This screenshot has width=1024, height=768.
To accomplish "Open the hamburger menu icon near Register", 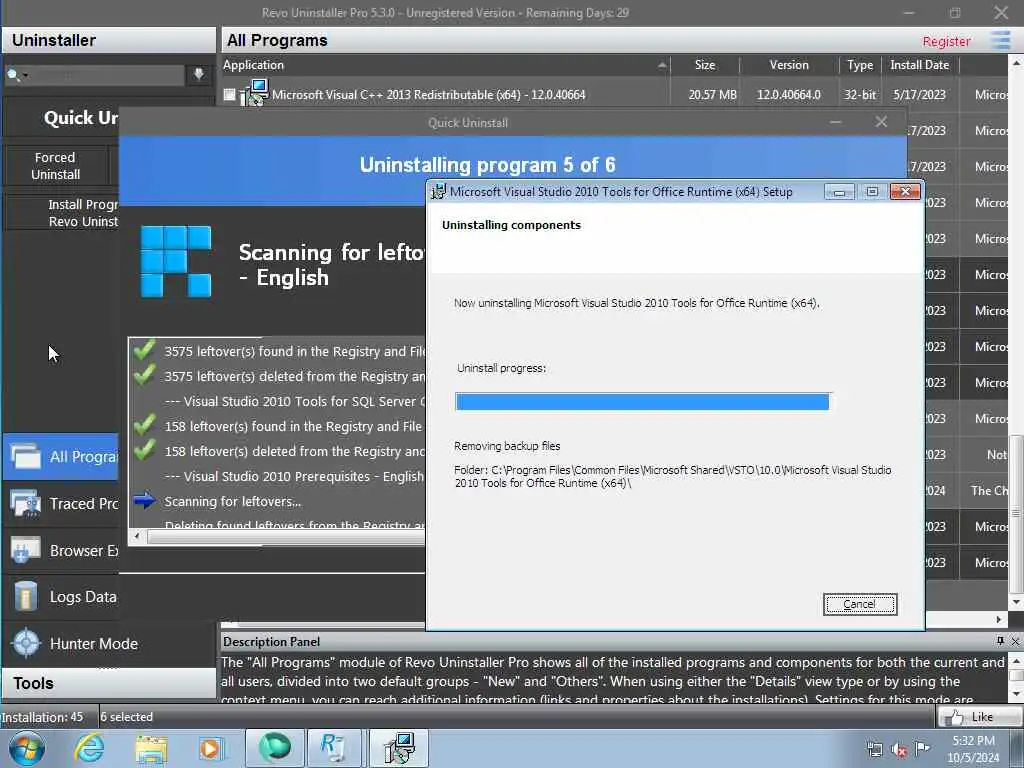I will [1000, 40].
